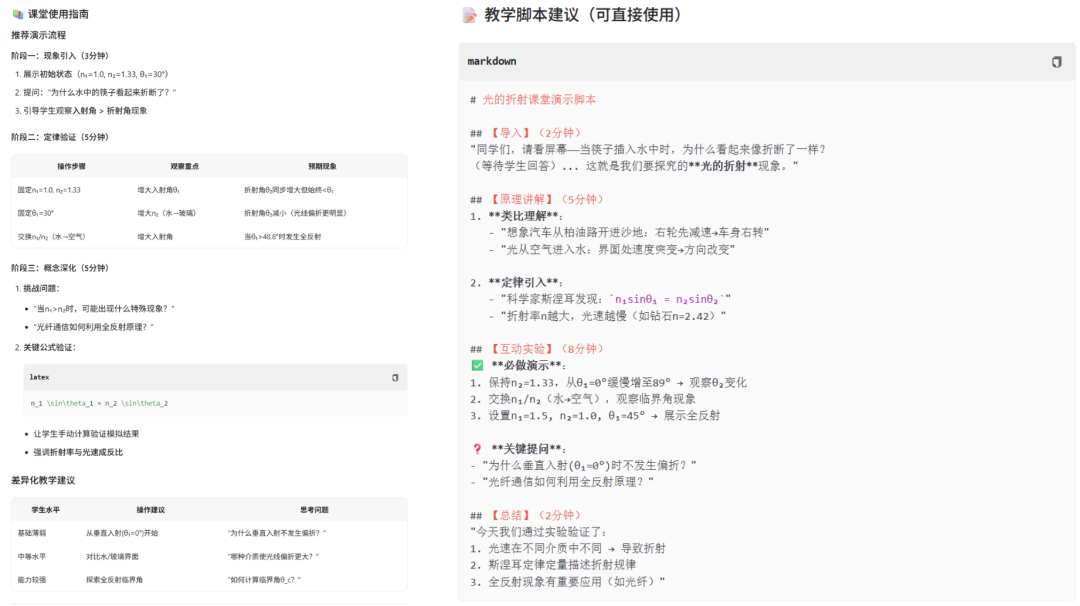Viewport: 1080px width, 606px height.
Task: Click the 阶段三：概念深化 heading
Action: coord(59,268)
